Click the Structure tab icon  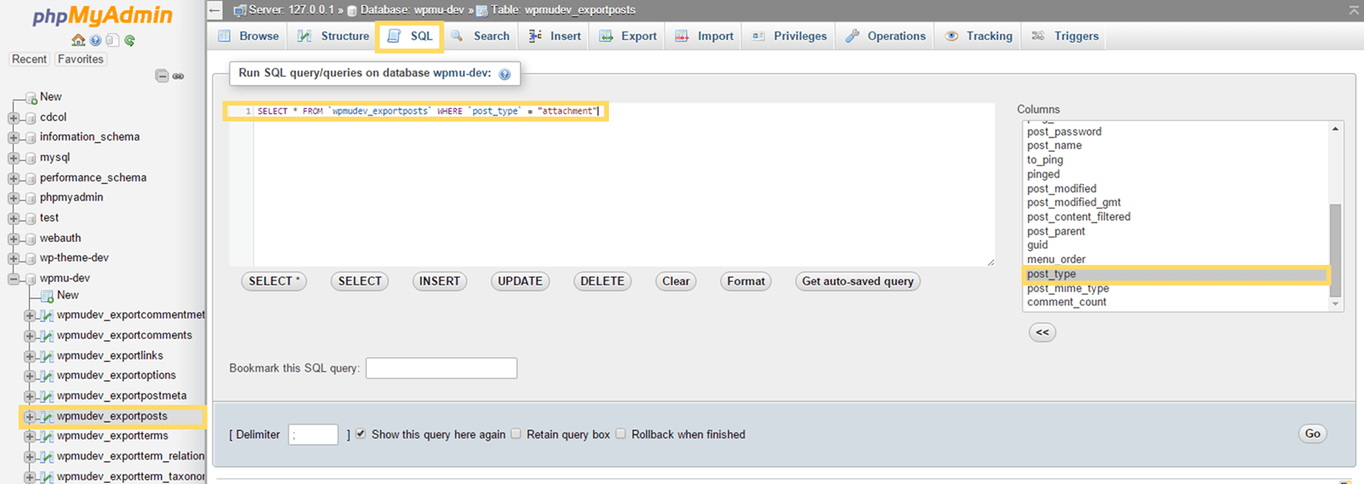tap(305, 36)
